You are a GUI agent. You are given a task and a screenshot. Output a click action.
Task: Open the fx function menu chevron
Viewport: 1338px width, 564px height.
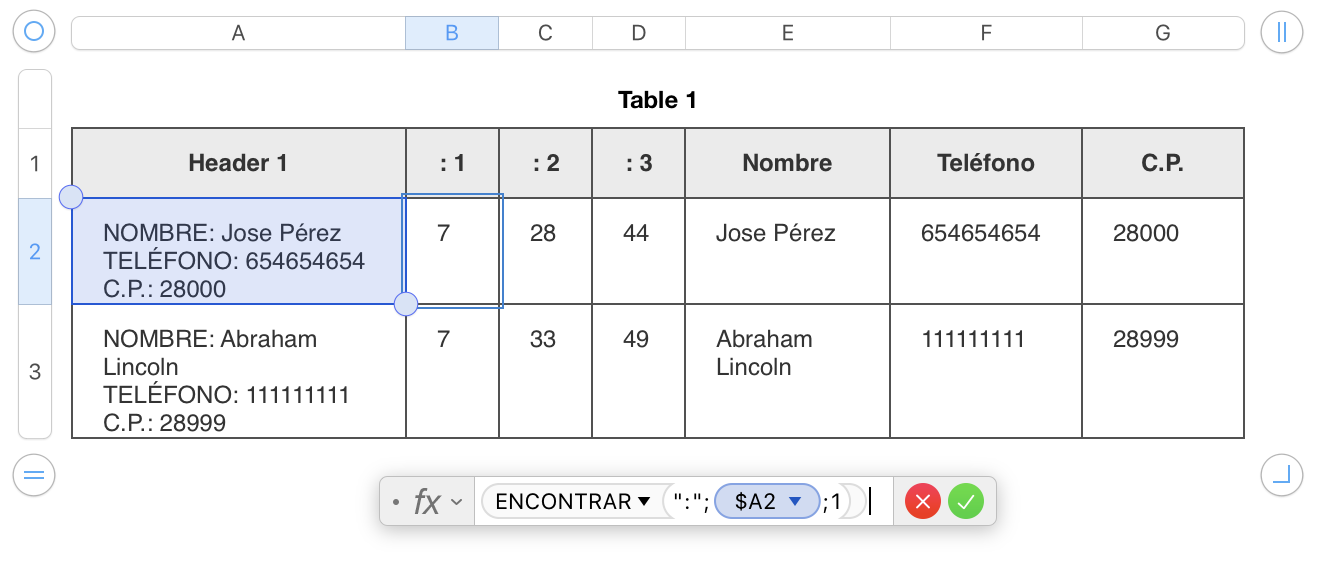457,502
